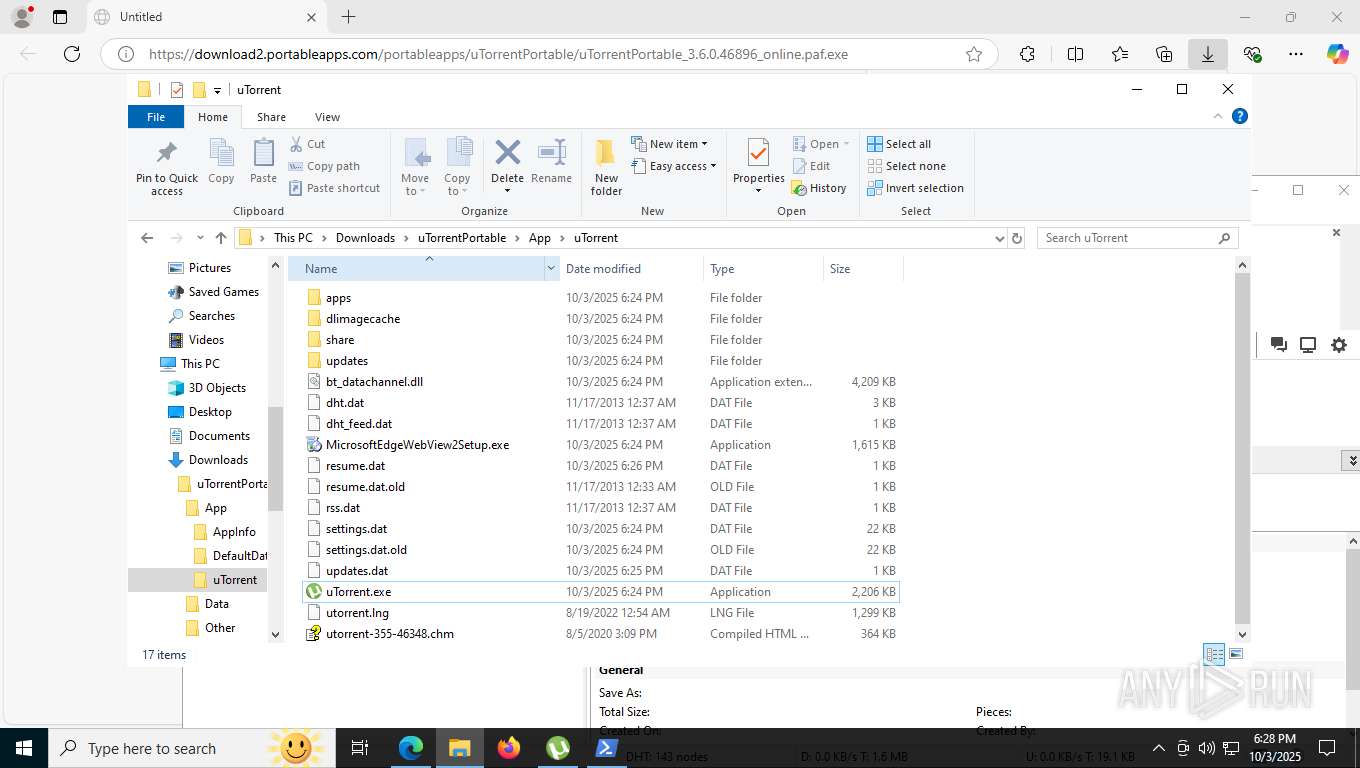Image resolution: width=1360 pixels, height=768 pixels.
Task: Open address bar history dropdown
Action: pos(999,238)
